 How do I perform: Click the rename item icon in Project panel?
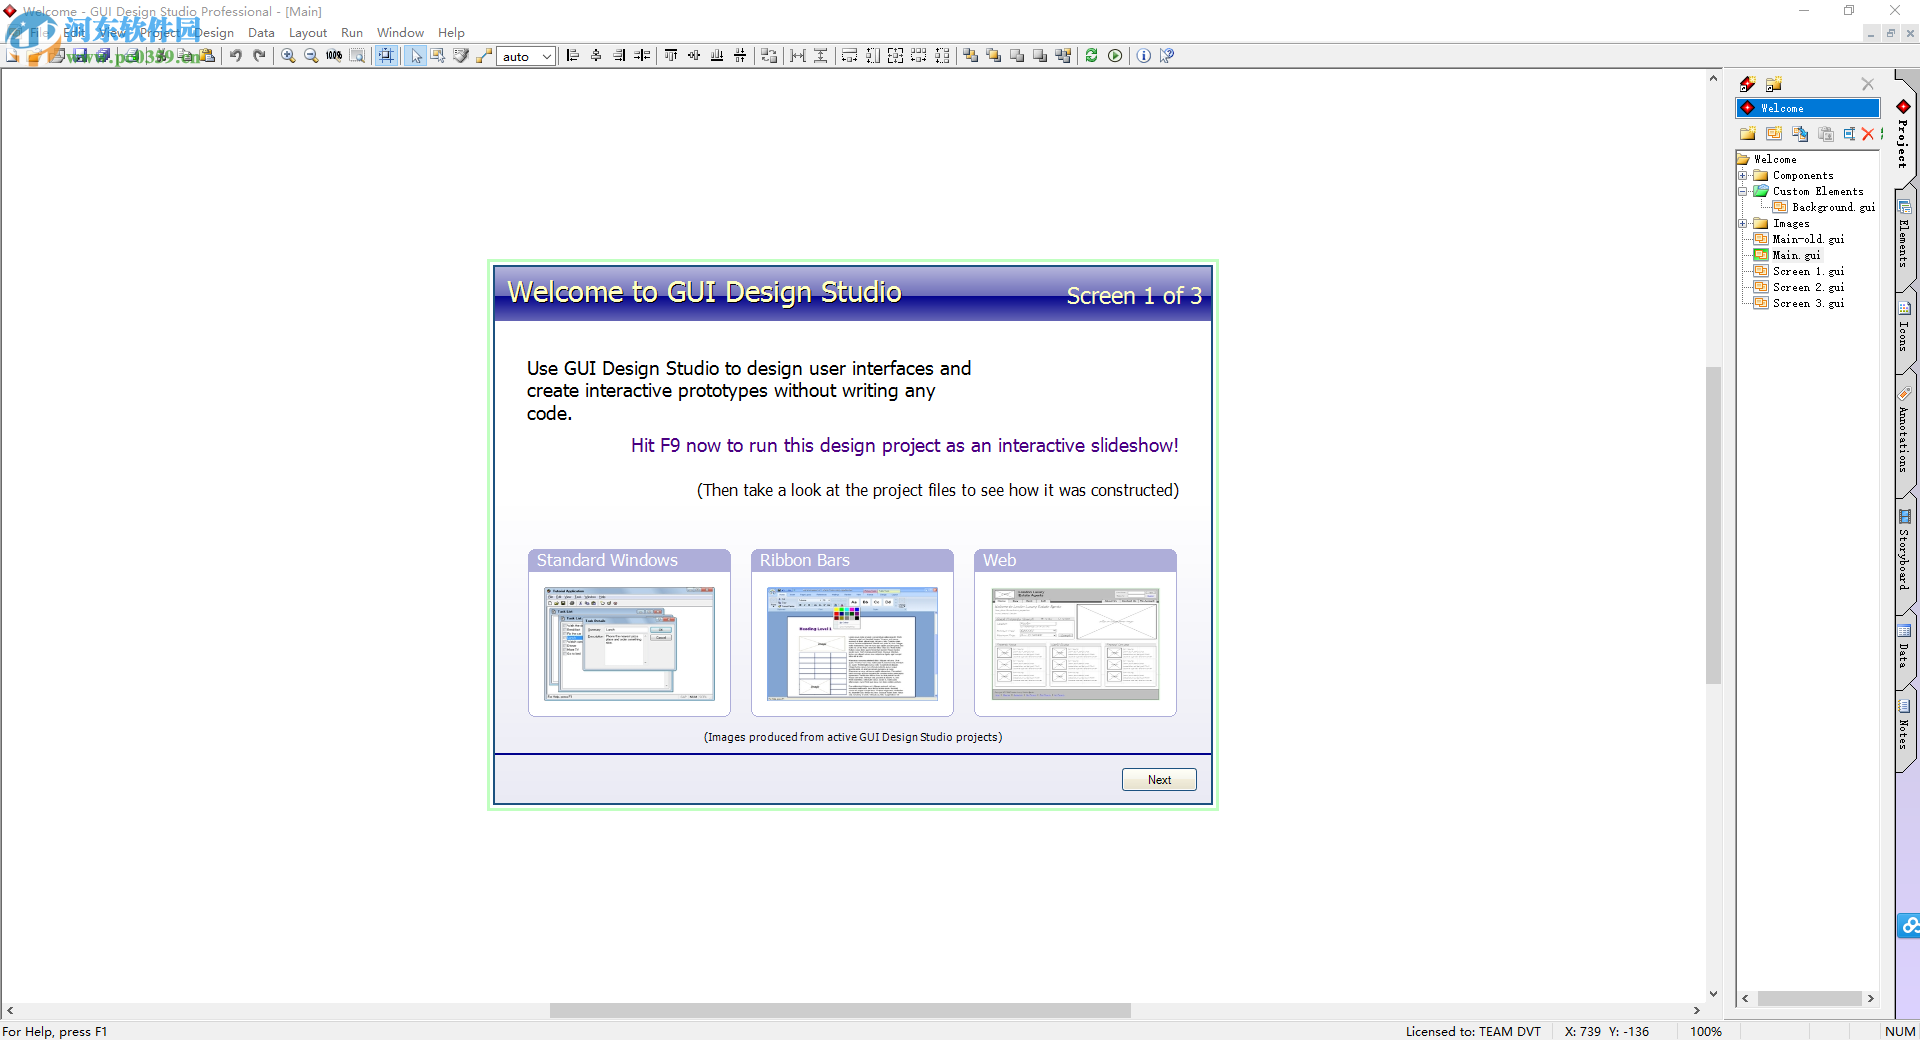coord(1849,134)
